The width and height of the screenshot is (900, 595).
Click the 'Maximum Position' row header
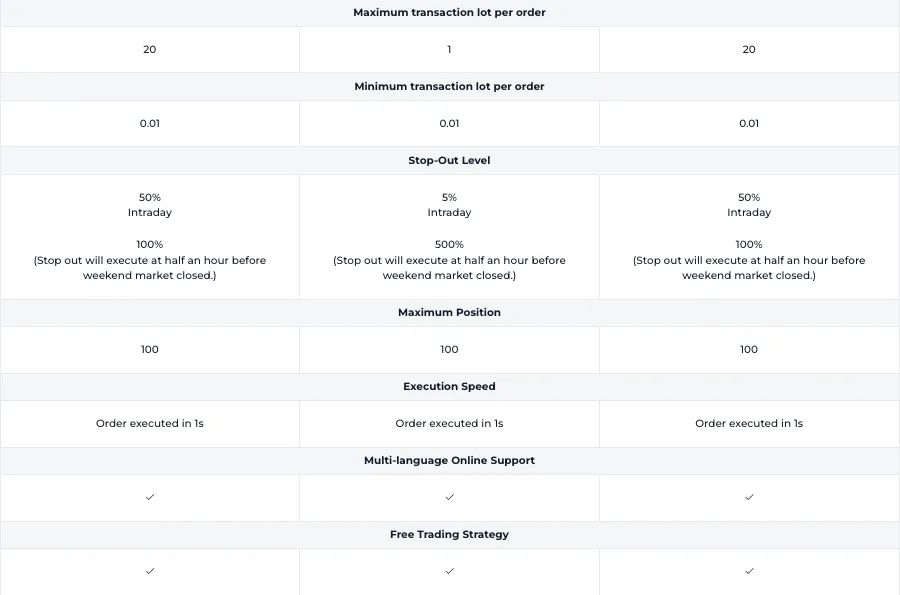(x=449, y=313)
